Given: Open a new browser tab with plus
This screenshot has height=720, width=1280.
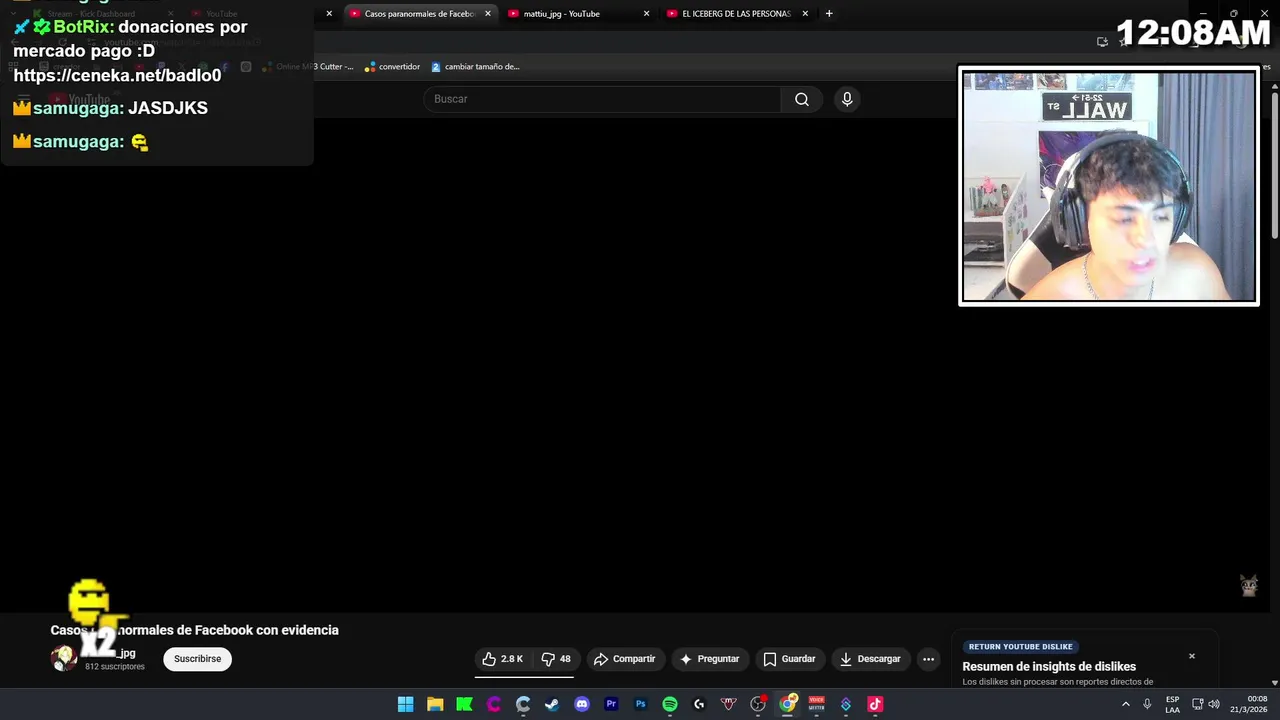Looking at the screenshot, I should pyautogui.click(x=829, y=14).
